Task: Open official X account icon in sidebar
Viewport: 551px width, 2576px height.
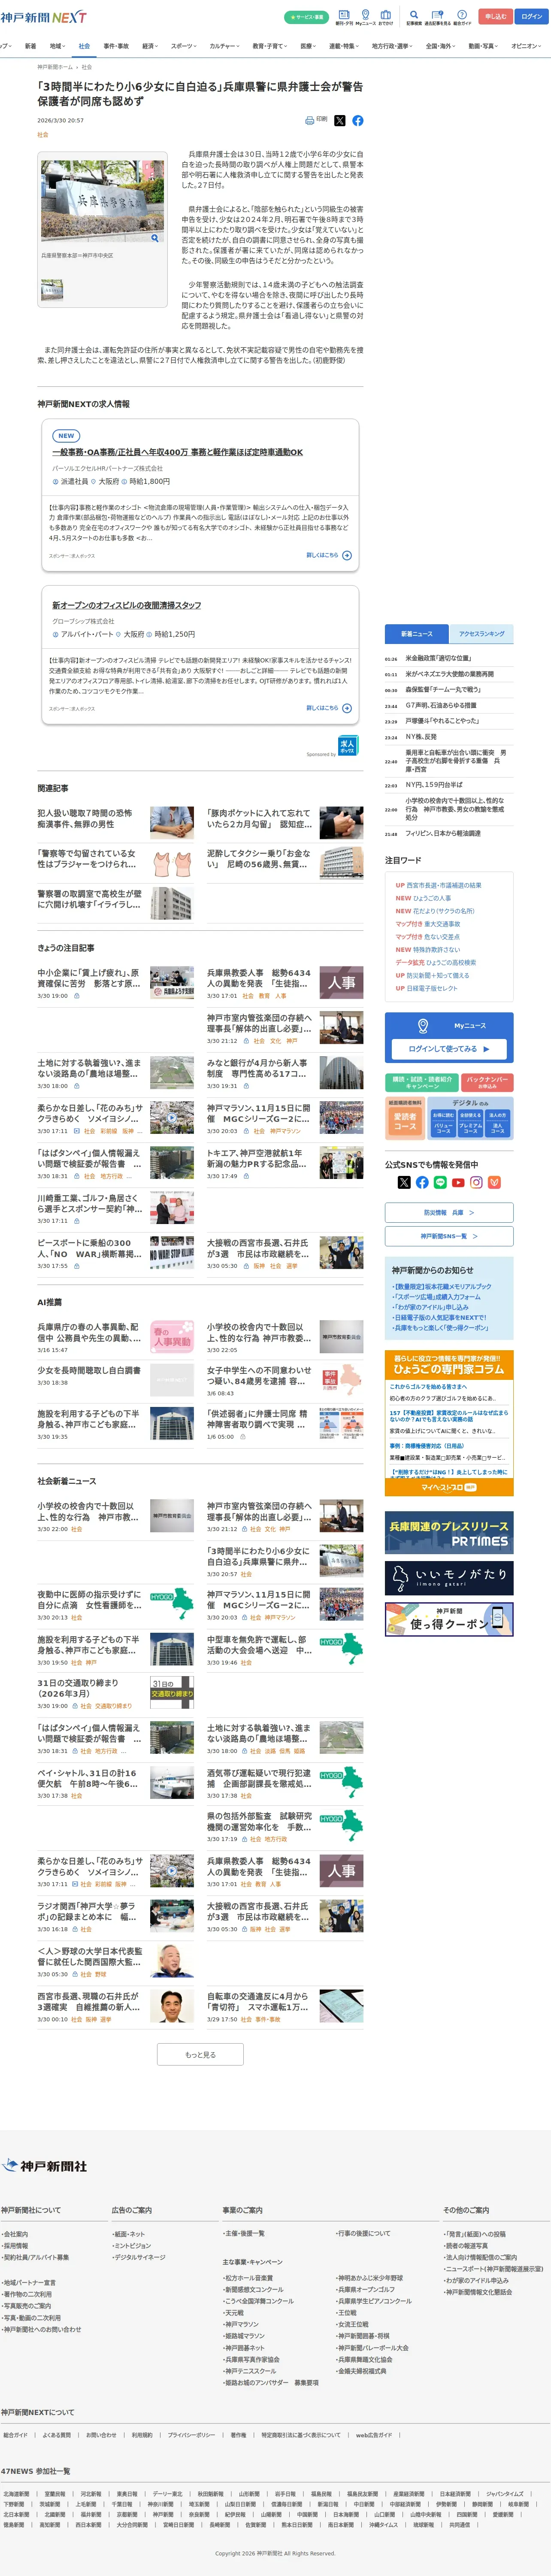Action: [404, 1182]
